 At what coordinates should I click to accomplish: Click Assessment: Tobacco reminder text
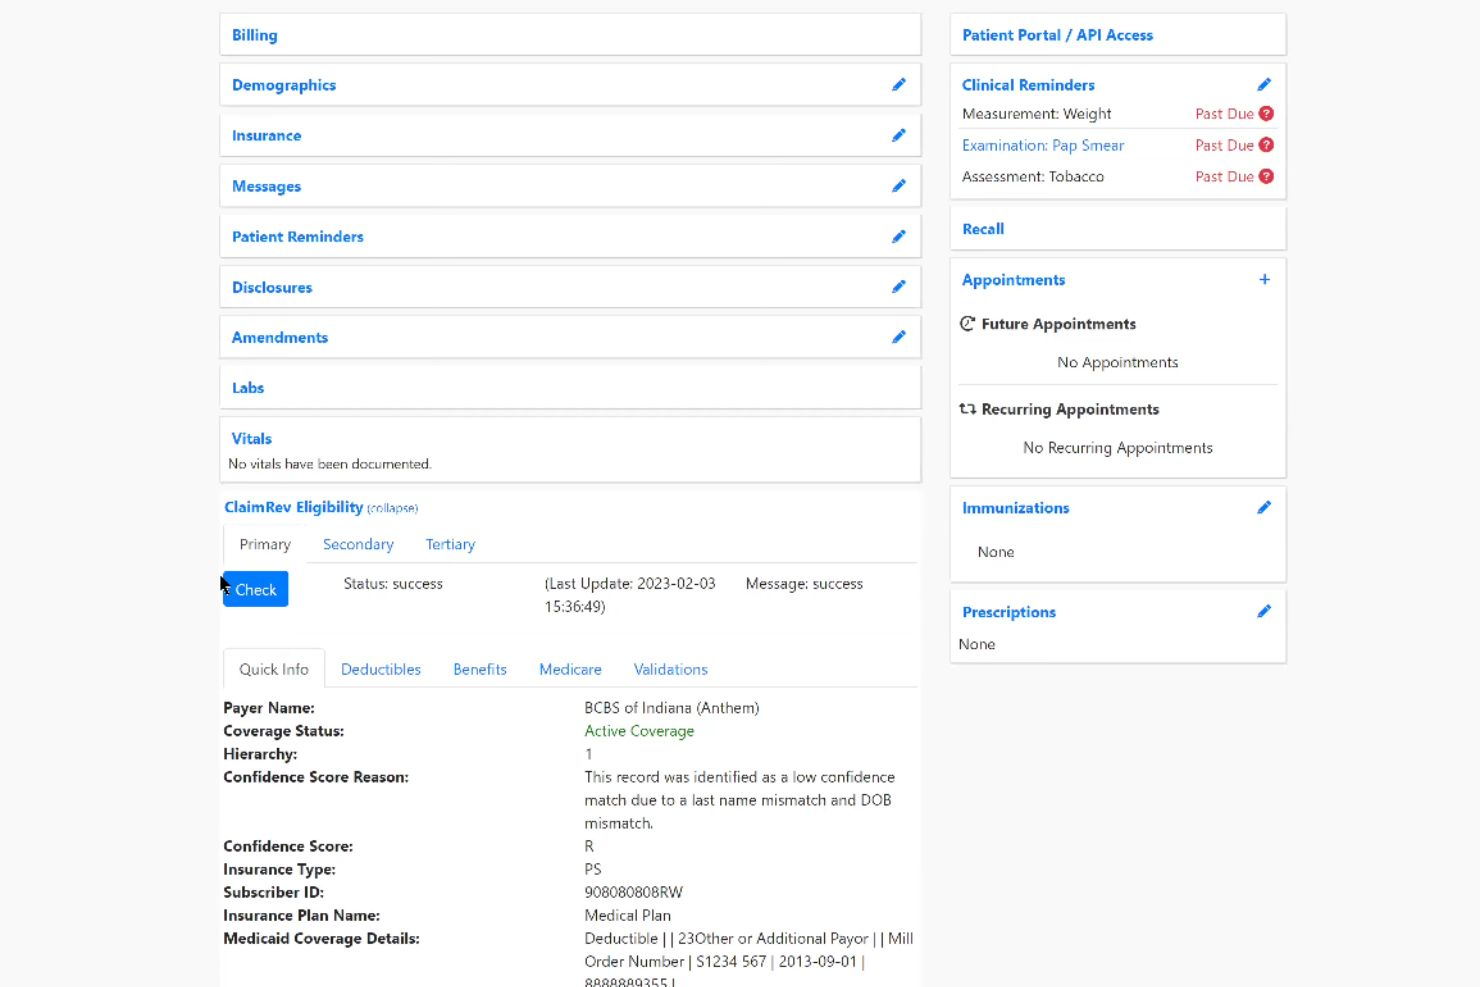(1033, 176)
